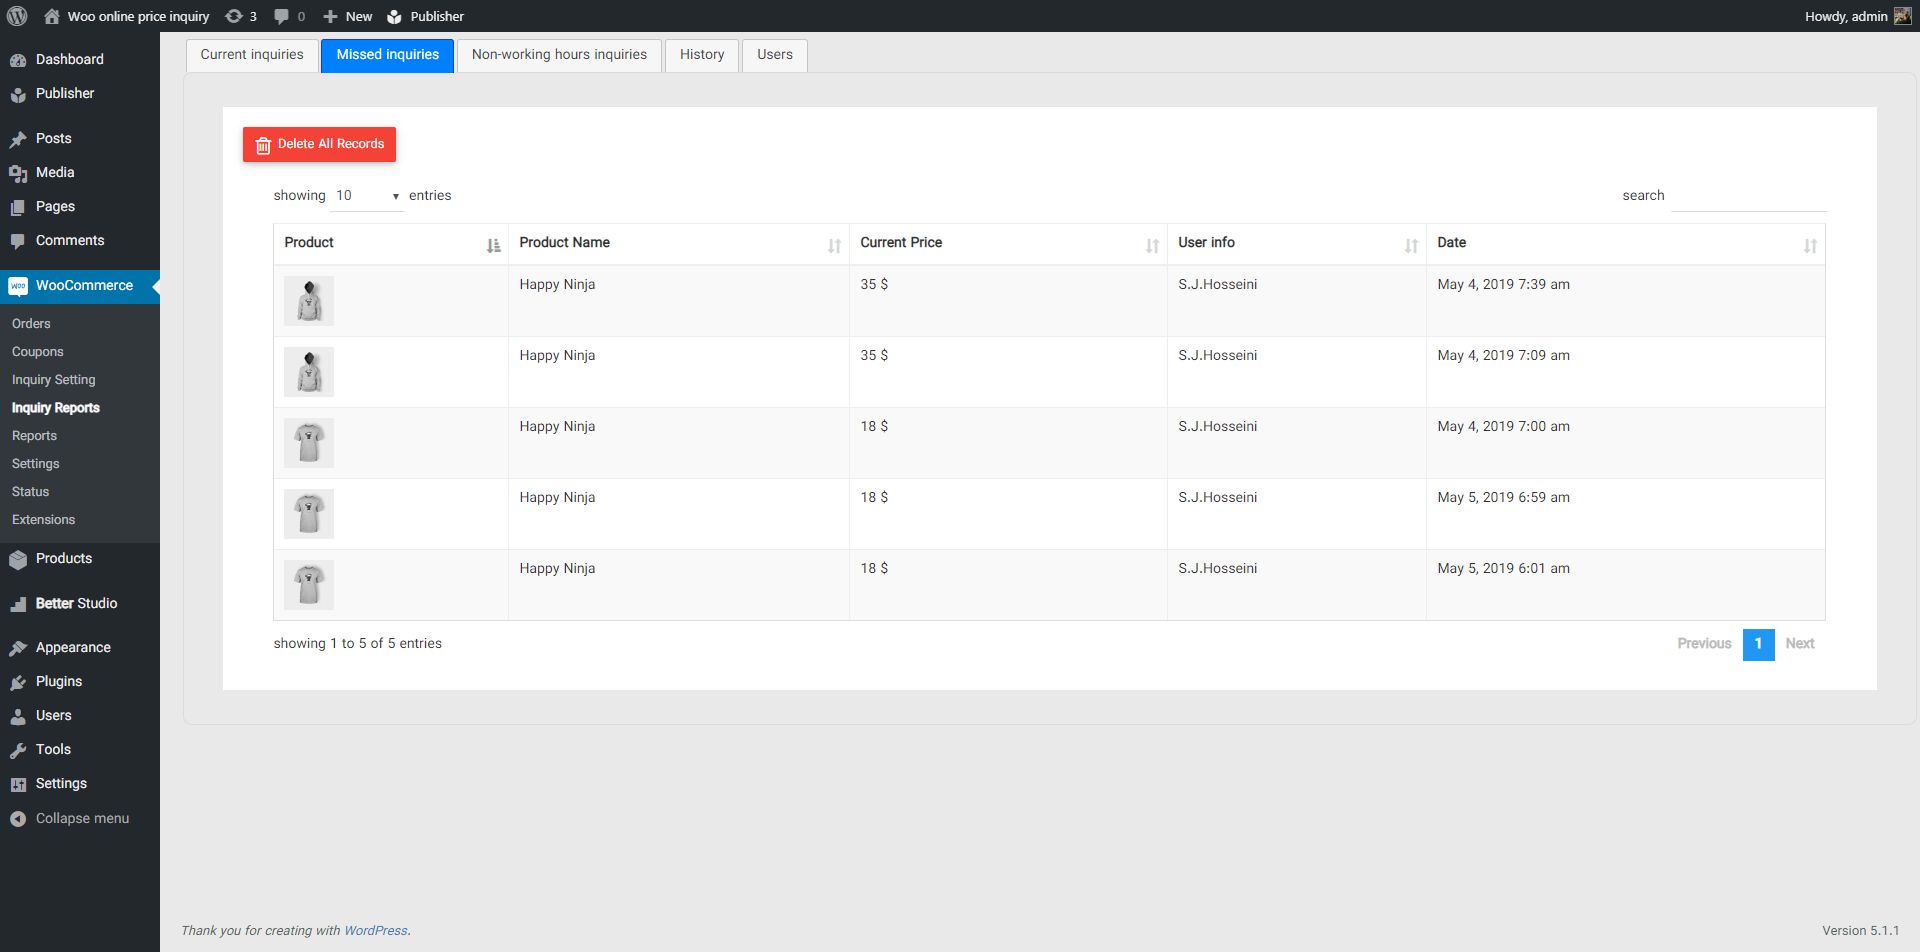Open t-shirt thumbnail for May 5 6:01 am row
Viewport: 1920px width, 952px height.
(309, 585)
